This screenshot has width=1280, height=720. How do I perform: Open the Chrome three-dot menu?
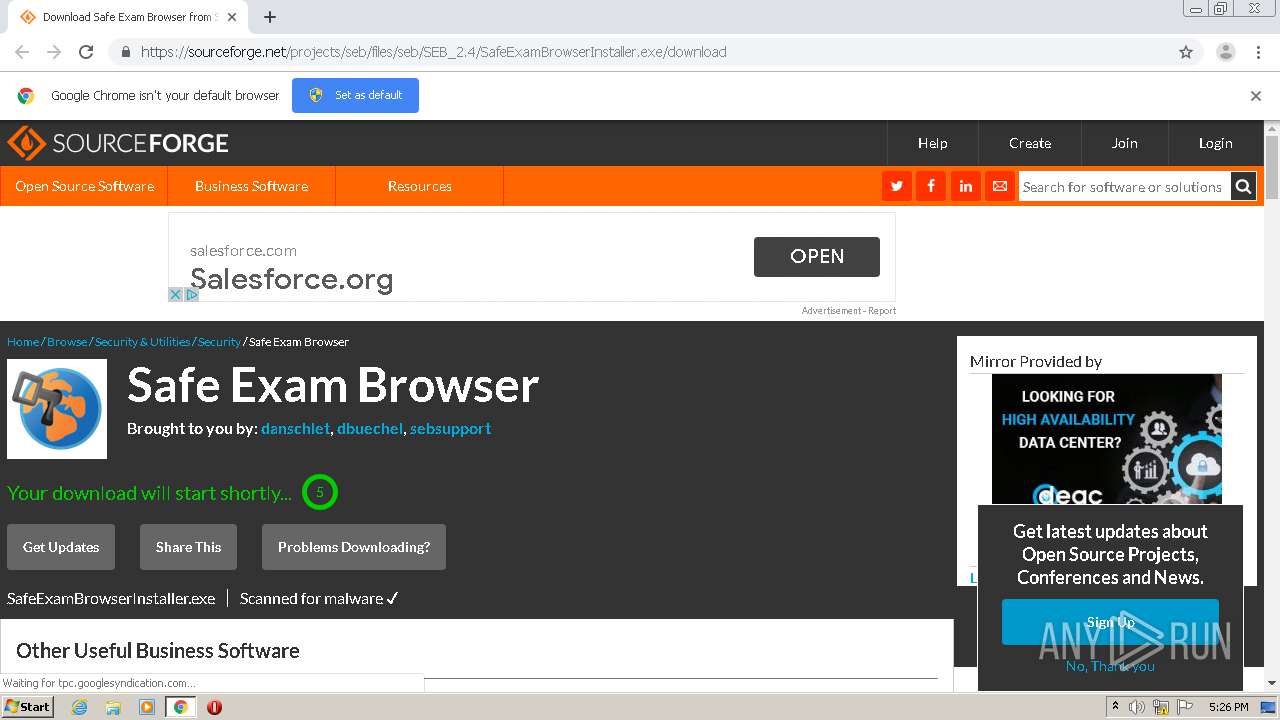point(1258,52)
